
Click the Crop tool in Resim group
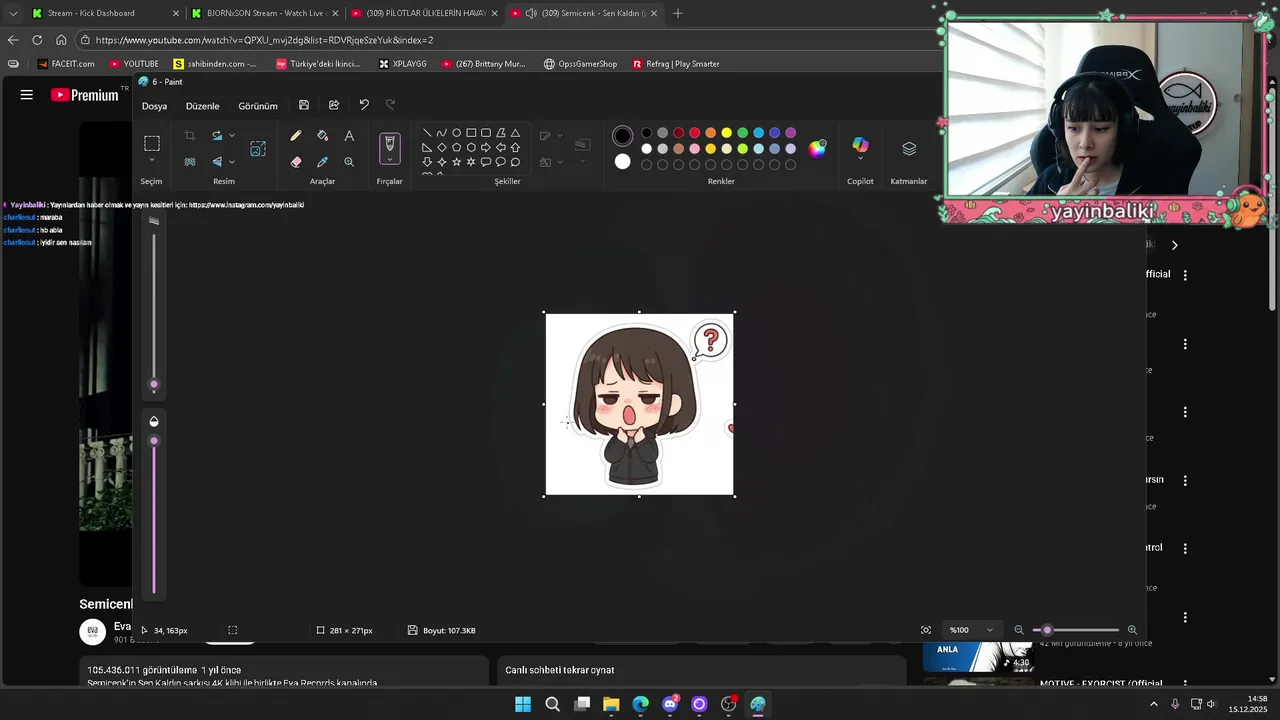pos(190,136)
